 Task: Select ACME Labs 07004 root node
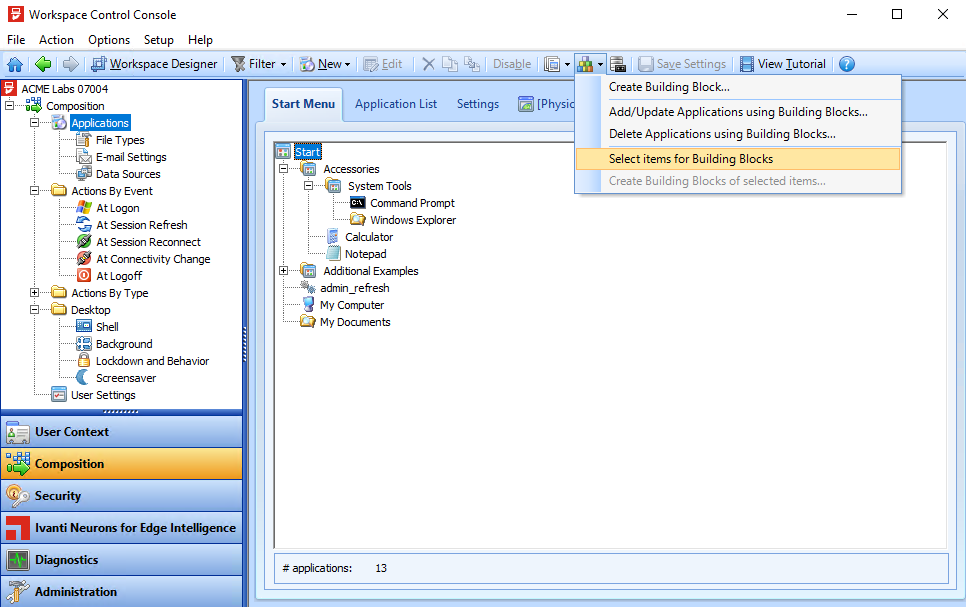point(64,89)
